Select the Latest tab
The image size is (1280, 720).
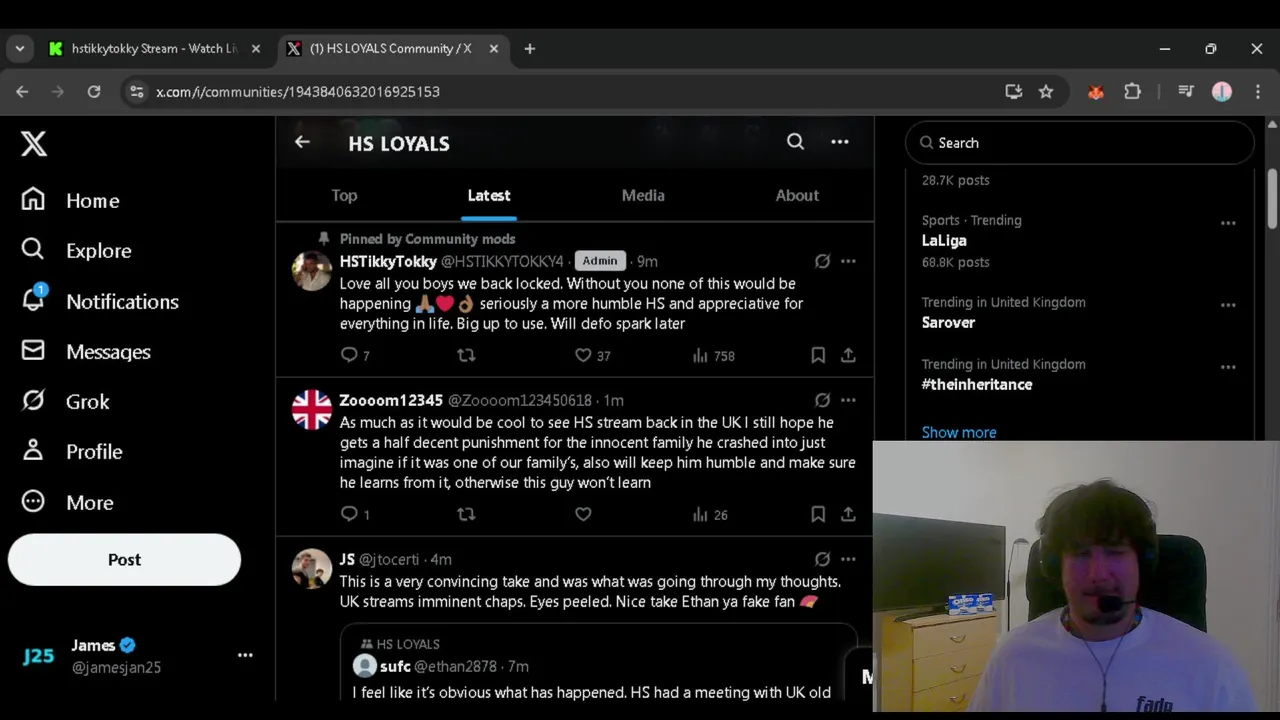coord(489,196)
